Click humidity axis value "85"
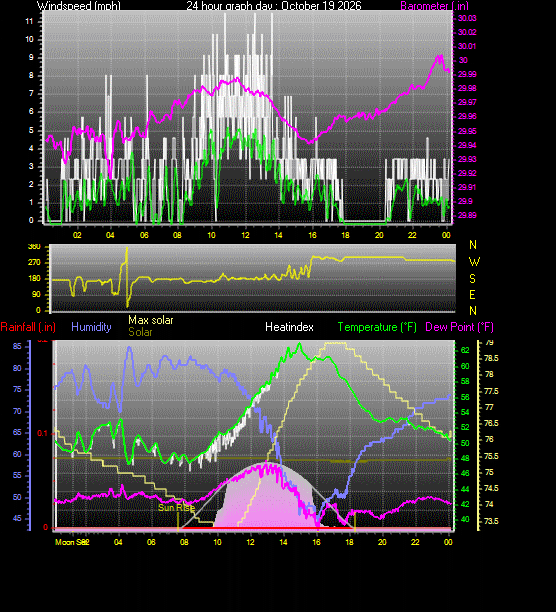 pyautogui.click(x=17, y=346)
